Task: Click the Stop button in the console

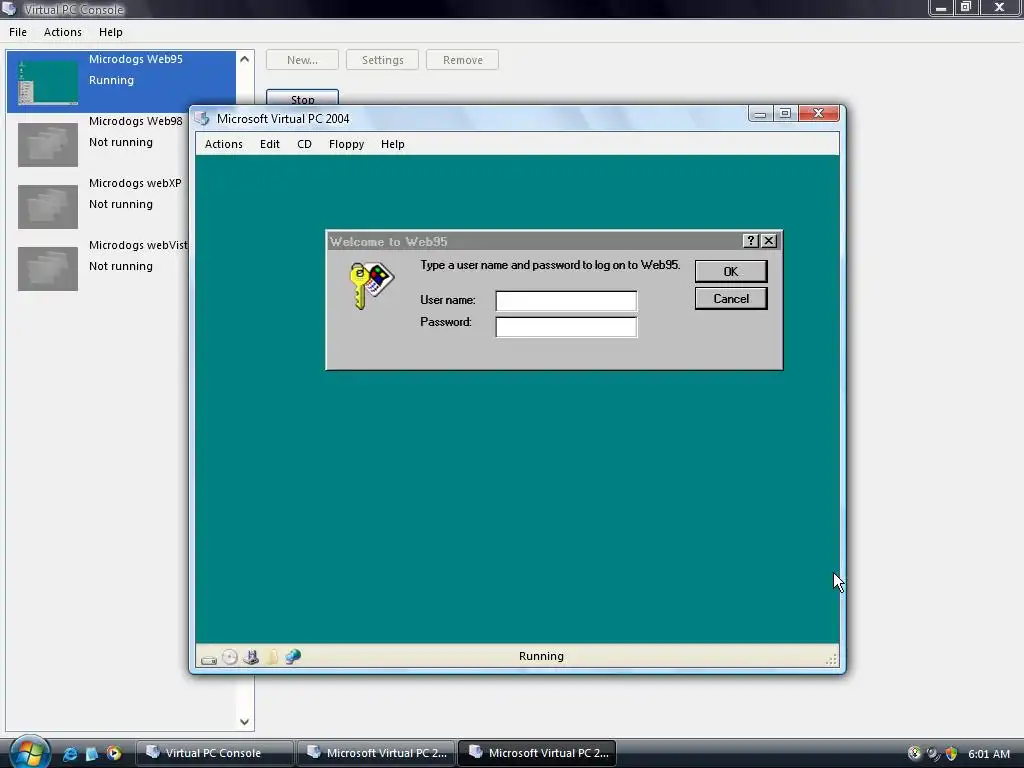Action: coord(302,97)
